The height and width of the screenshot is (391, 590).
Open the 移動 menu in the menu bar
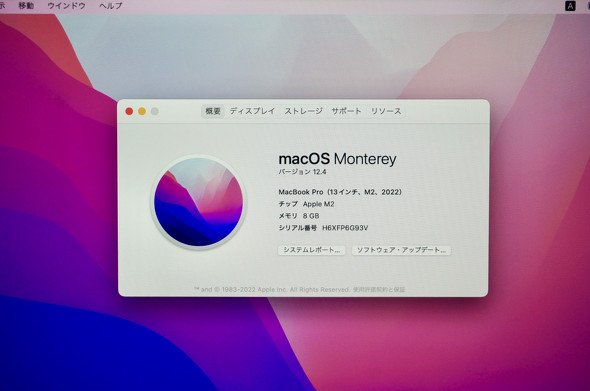(x=26, y=6)
